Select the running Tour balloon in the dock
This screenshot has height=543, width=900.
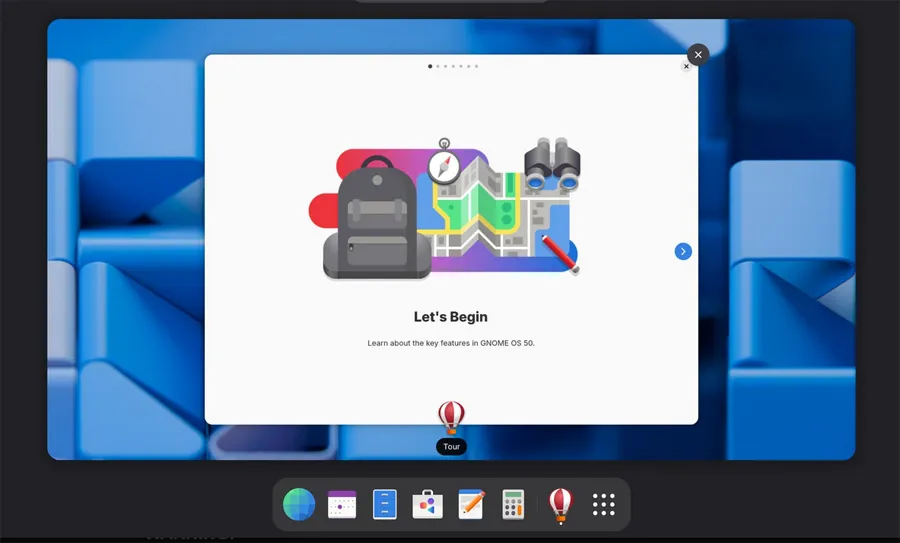click(x=561, y=505)
